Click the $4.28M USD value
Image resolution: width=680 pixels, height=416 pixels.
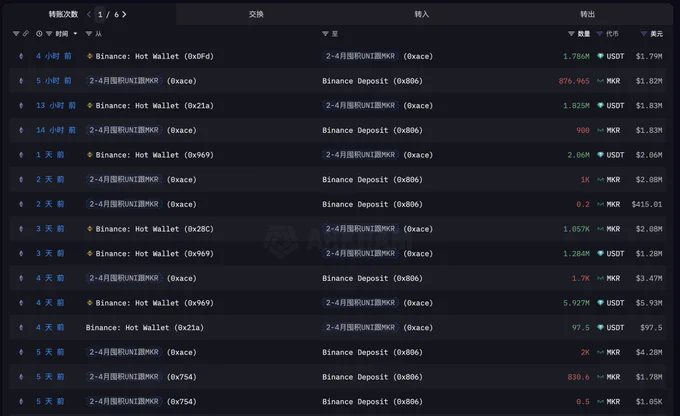649,352
